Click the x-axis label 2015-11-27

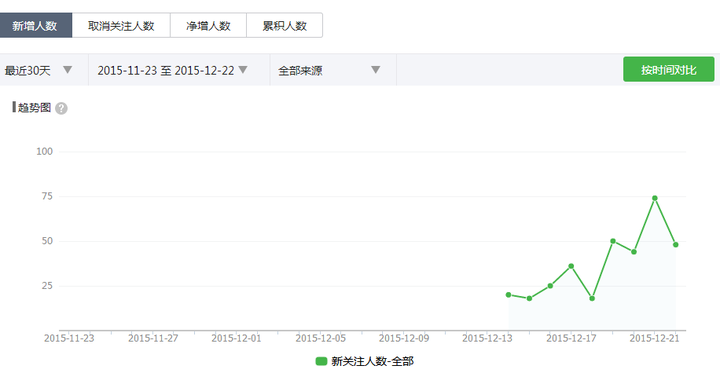tap(153, 338)
